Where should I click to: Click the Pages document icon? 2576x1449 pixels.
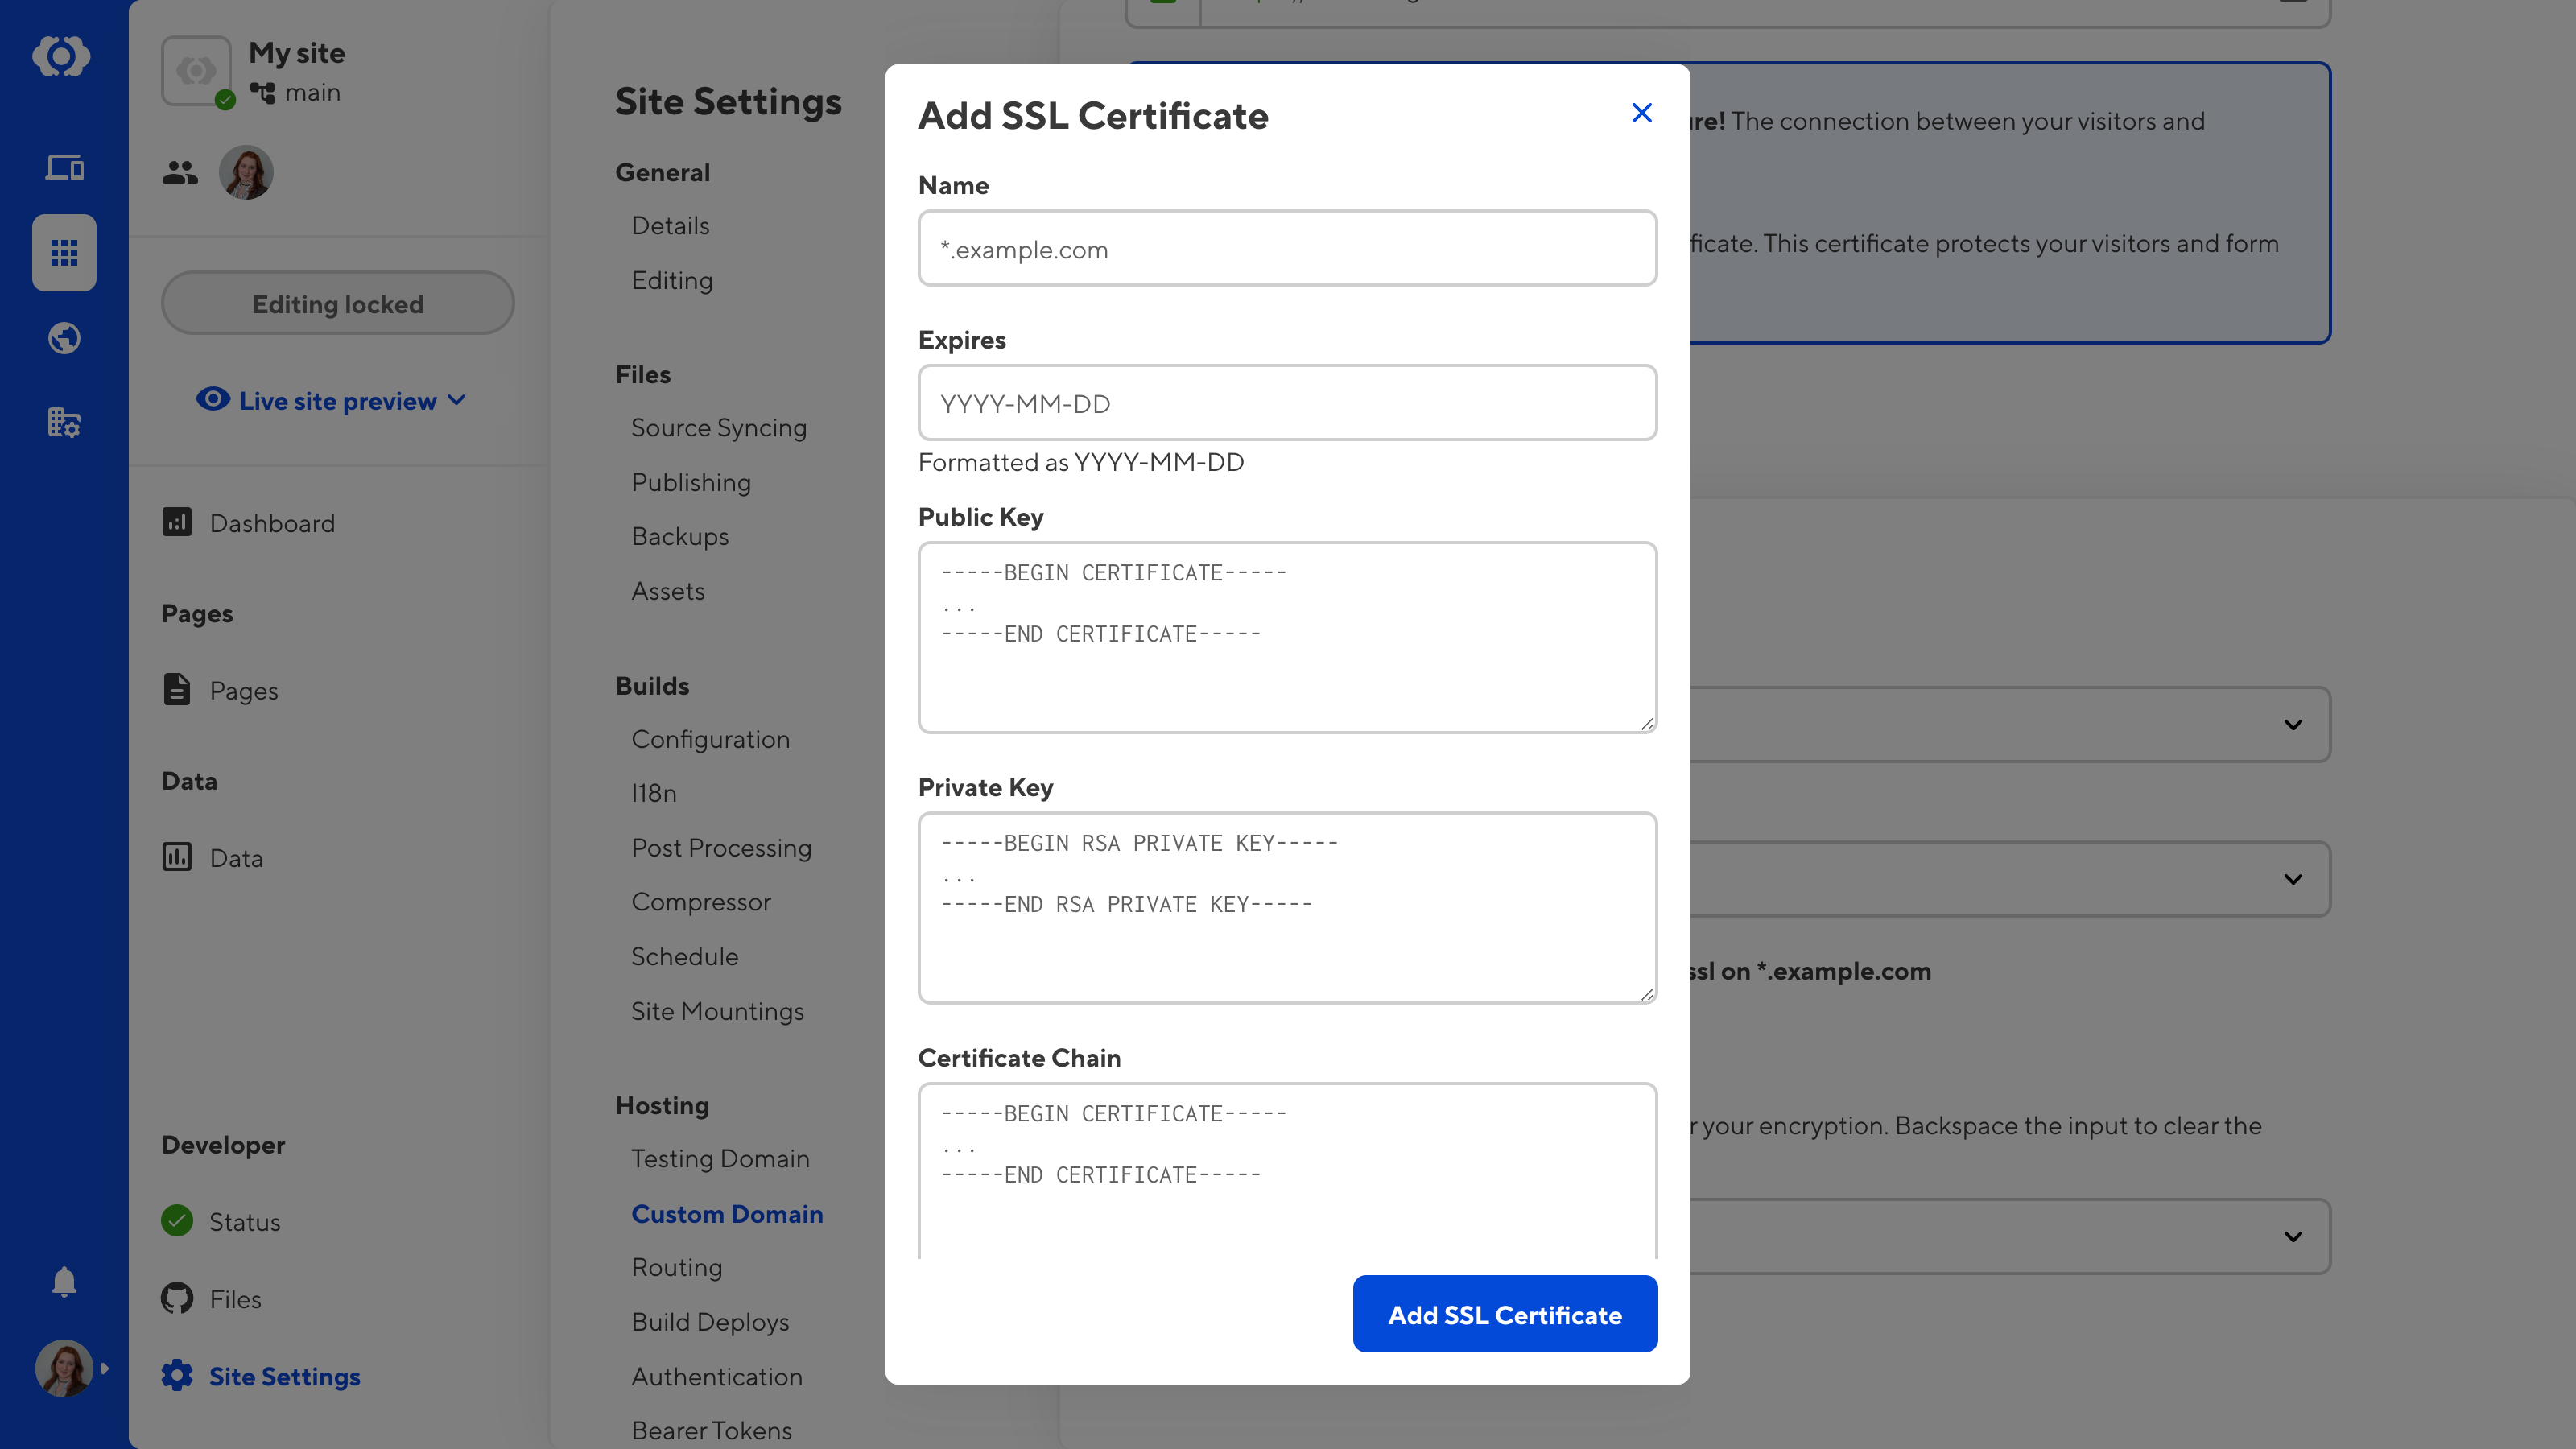[x=177, y=690]
